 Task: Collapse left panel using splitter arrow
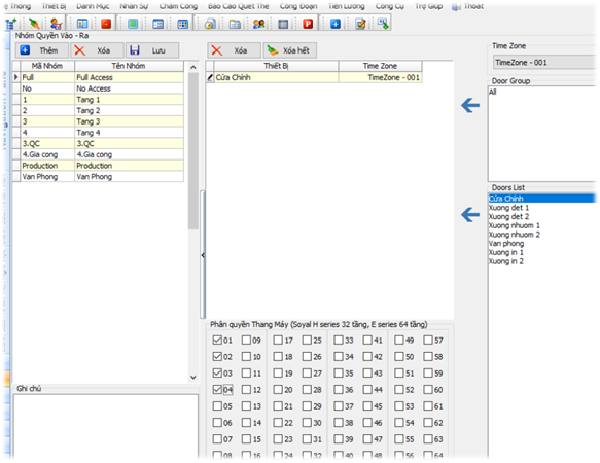(x=203, y=256)
